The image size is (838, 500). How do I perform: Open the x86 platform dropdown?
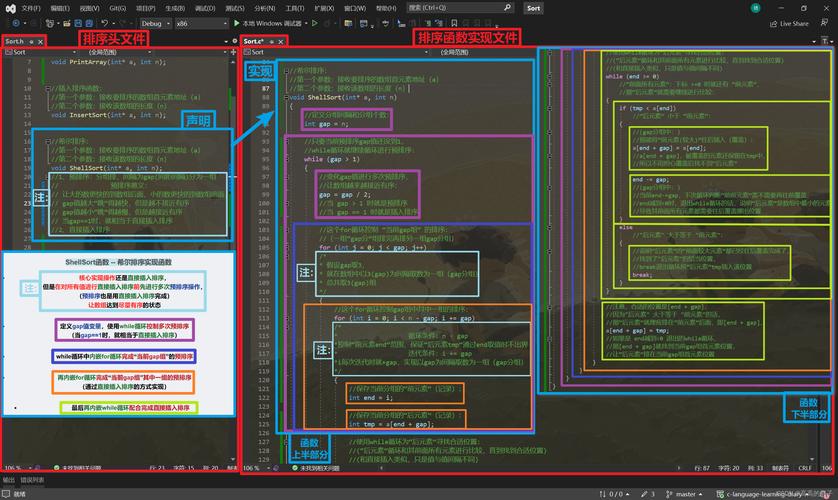coord(201,24)
